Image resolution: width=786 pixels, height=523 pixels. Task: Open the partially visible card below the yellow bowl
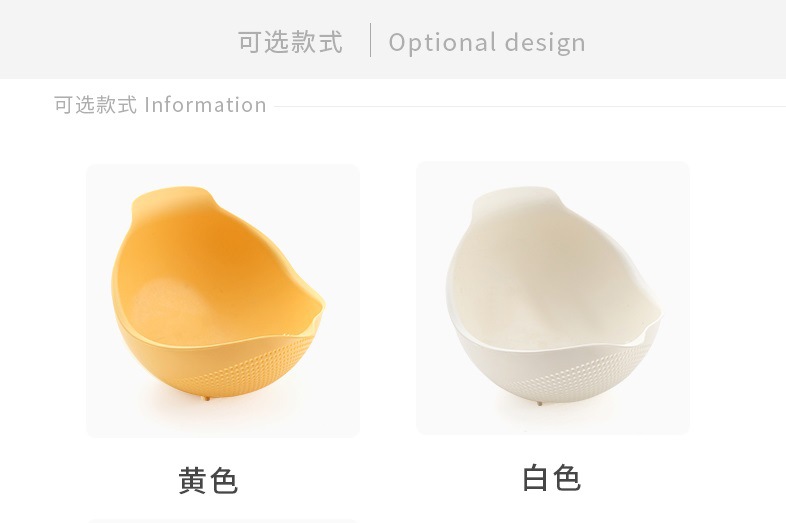pyautogui.click(x=223, y=521)
